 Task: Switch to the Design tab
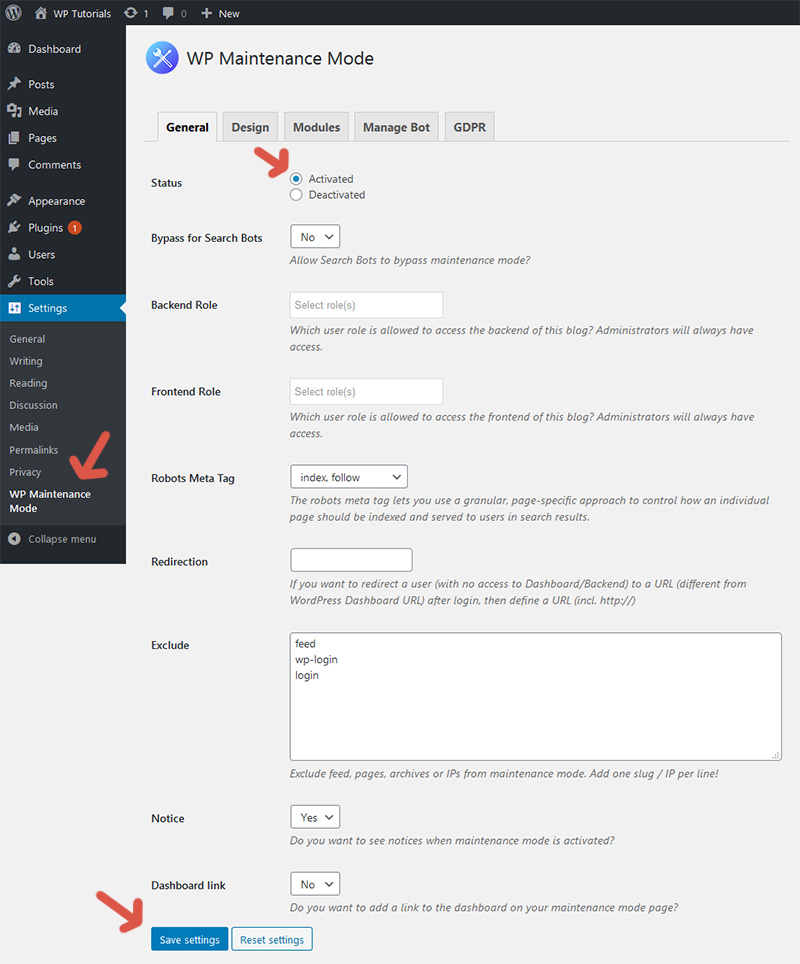250,127
